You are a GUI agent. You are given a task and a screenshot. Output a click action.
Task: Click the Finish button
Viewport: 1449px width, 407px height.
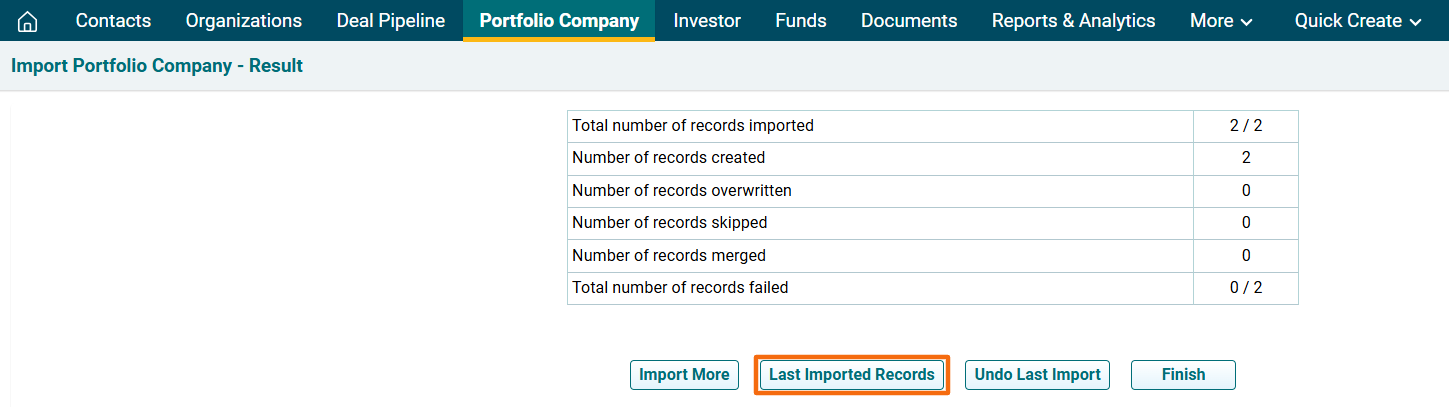1183,375
